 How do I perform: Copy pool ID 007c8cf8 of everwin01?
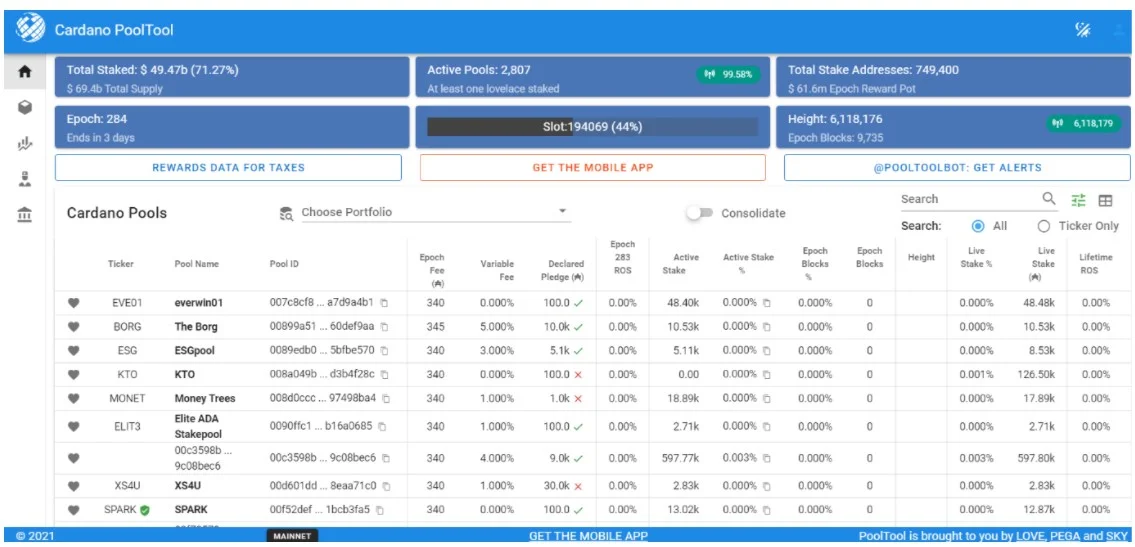[384, 302]
